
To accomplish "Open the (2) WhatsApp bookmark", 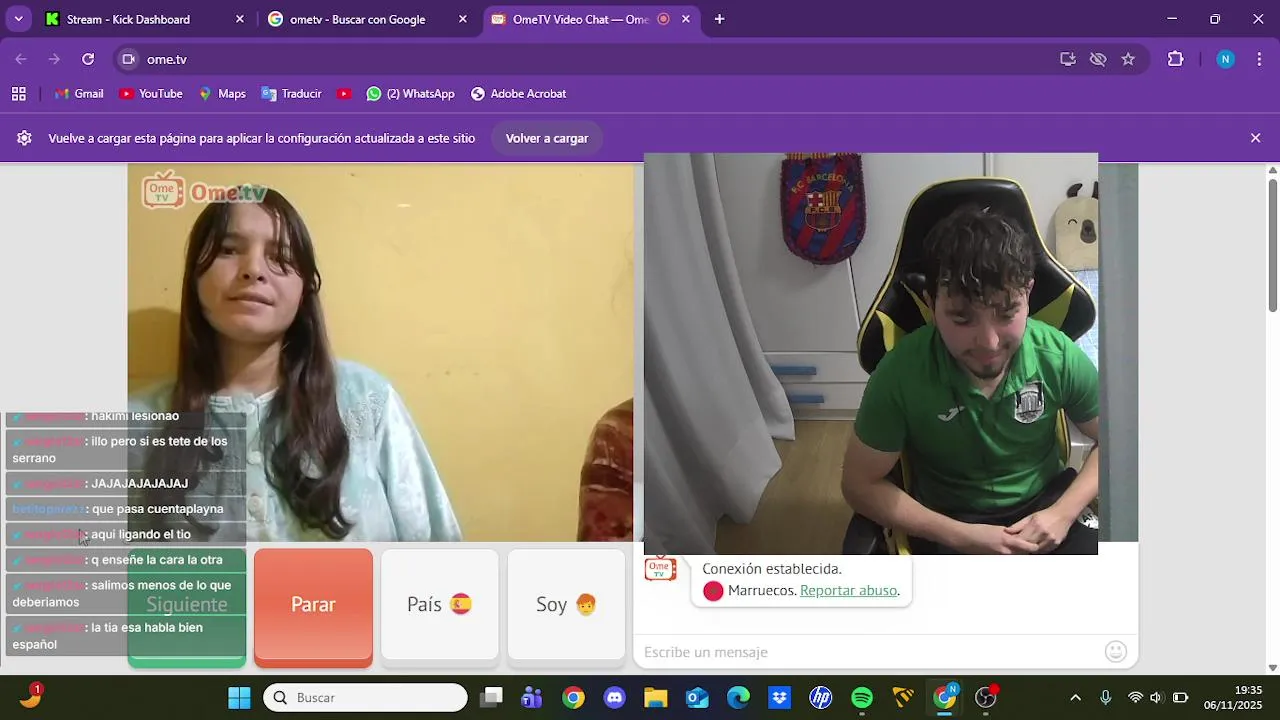I will point(410,93).
